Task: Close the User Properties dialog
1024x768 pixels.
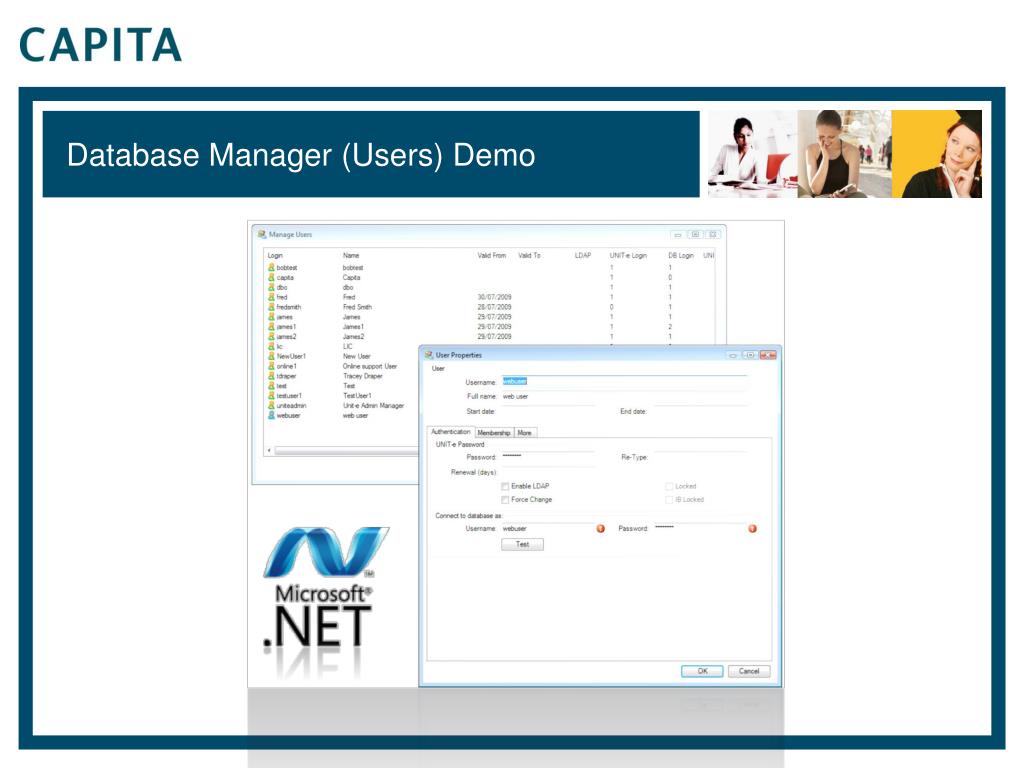Action: tap(768, 355)
